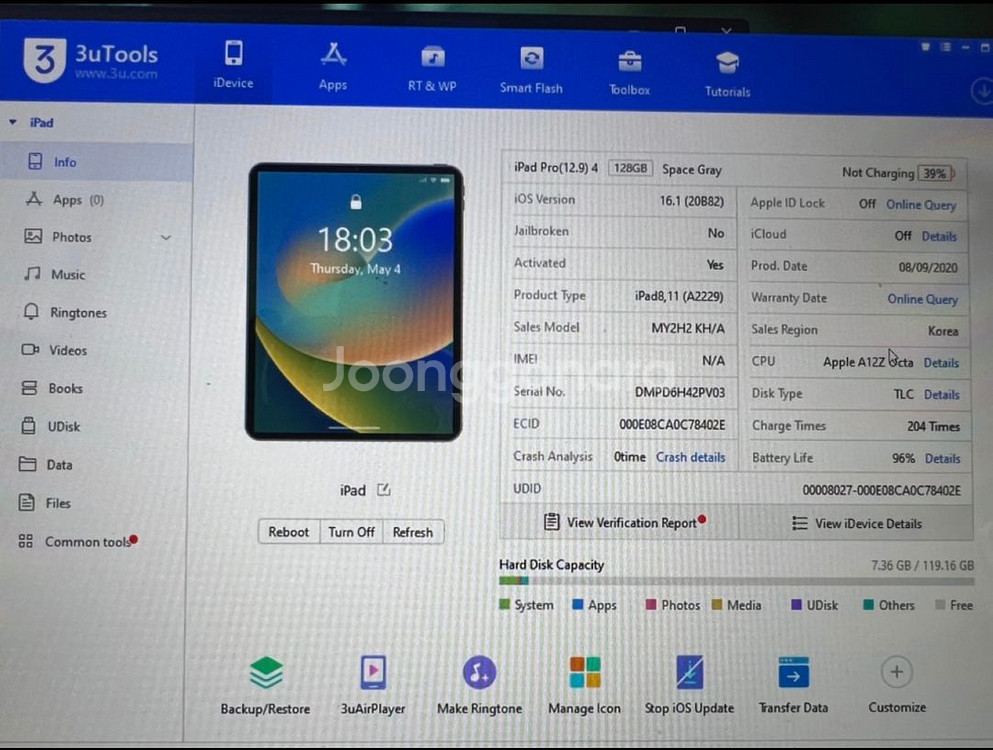This screenshot has width=993, height=750.
Task: Expand the Photos submenu chevron
Action: tap(166, 238)
